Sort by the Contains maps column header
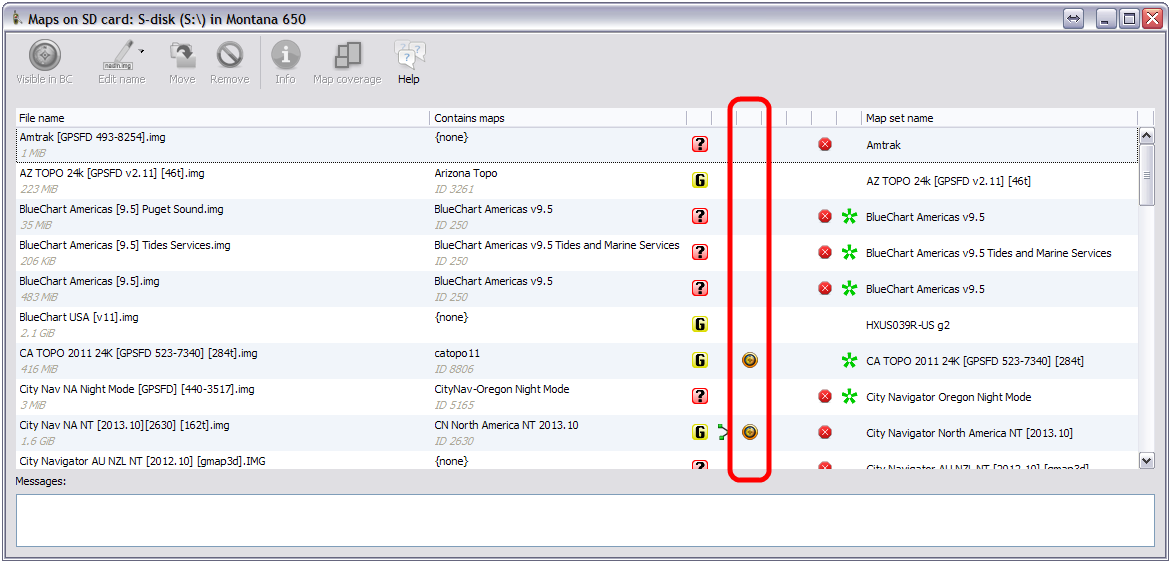Screen dimensions: 1170x562 (x=556, y=118)
